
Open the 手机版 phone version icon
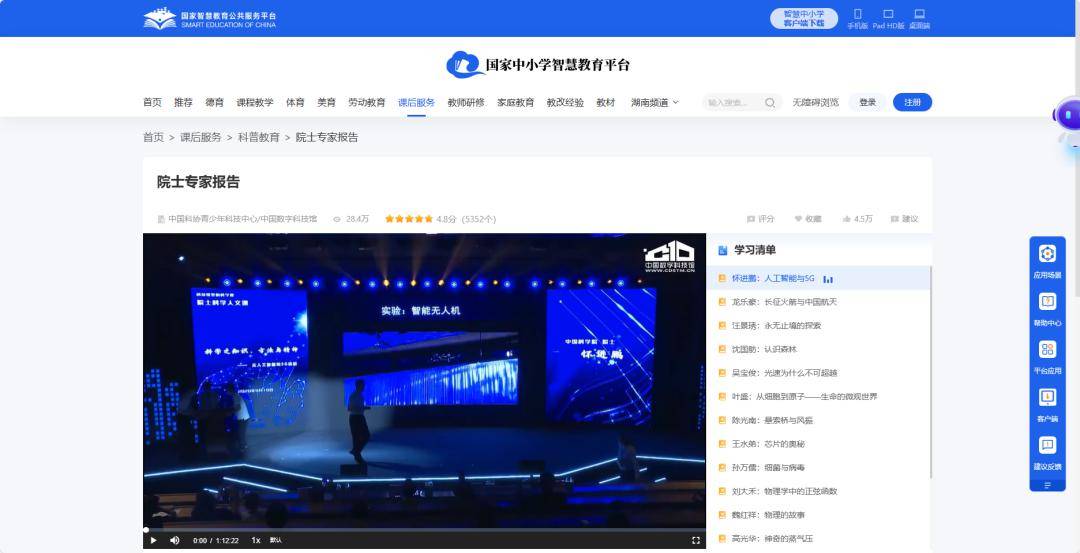coord(858,19)
